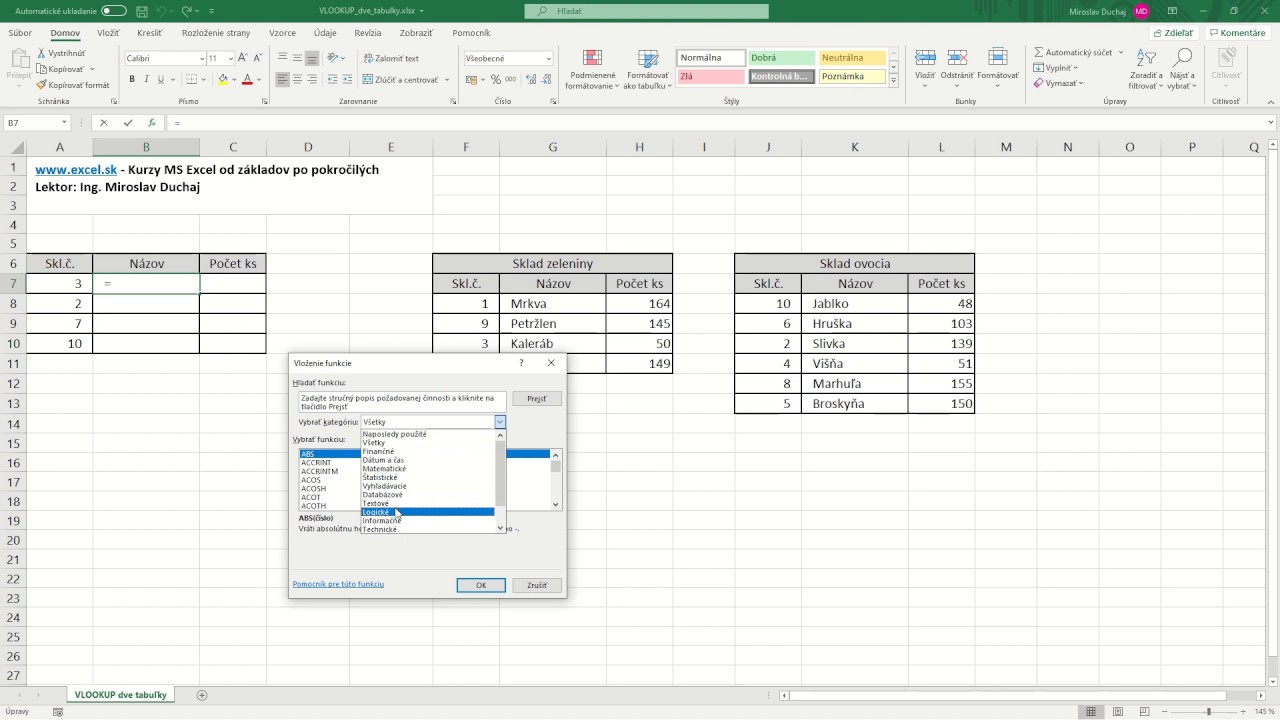The image size is (1280, 720).
Task: Select the Dobrá cell style
Action: coord(781,58)
